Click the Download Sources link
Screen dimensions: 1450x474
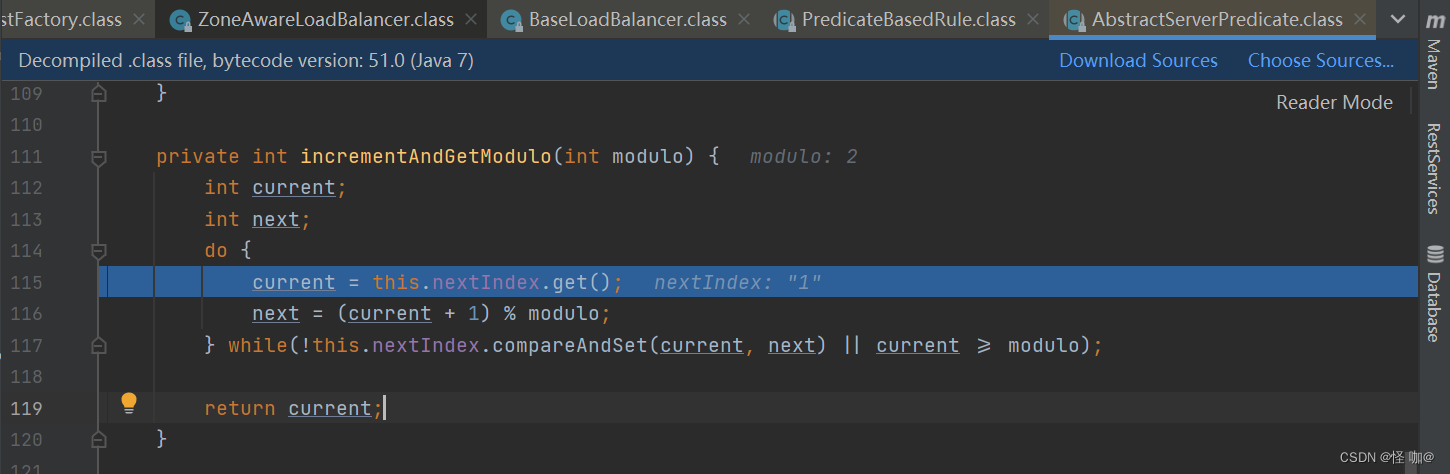pyautogui.click(x=1138, y=61)
